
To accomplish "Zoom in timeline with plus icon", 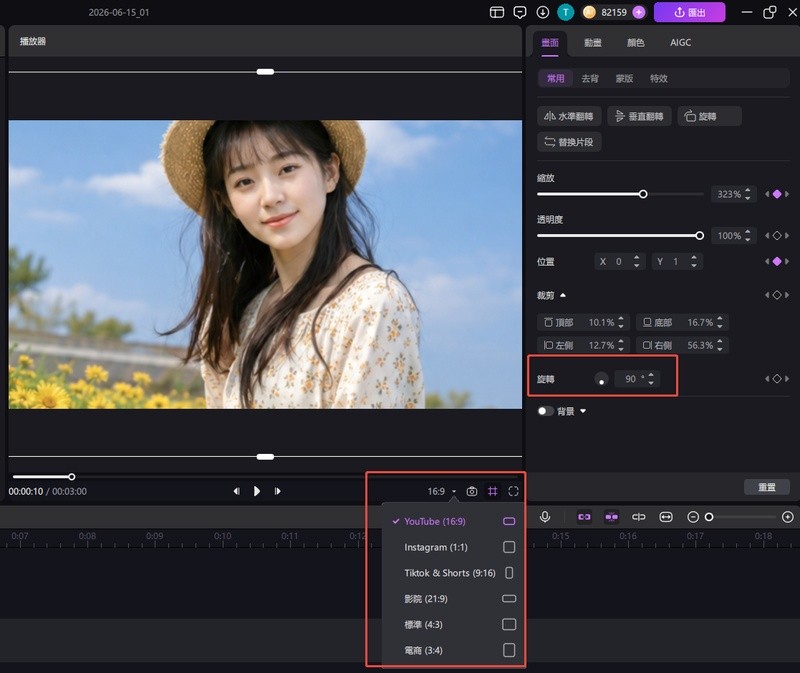I will (x=787, y=517).
